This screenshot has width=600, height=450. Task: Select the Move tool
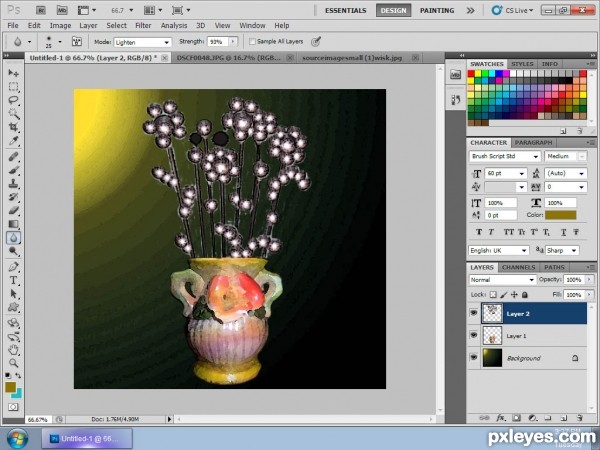click(x=13, y=73)
